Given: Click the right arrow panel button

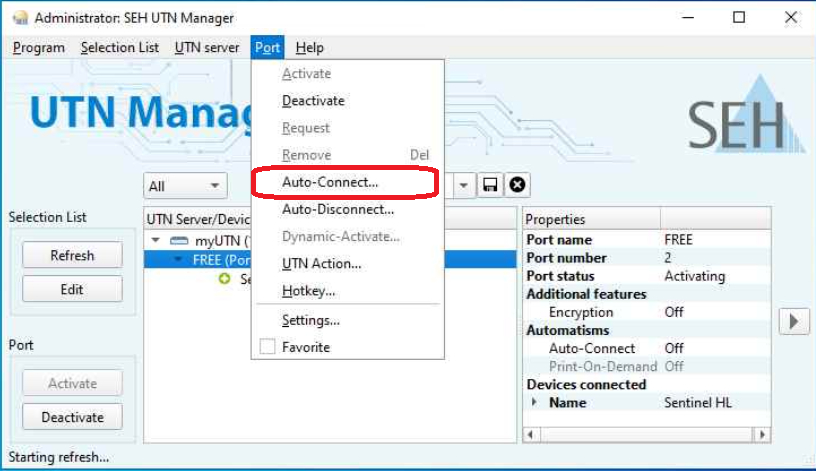Looking at the screenshot, I should coord(794,321).
